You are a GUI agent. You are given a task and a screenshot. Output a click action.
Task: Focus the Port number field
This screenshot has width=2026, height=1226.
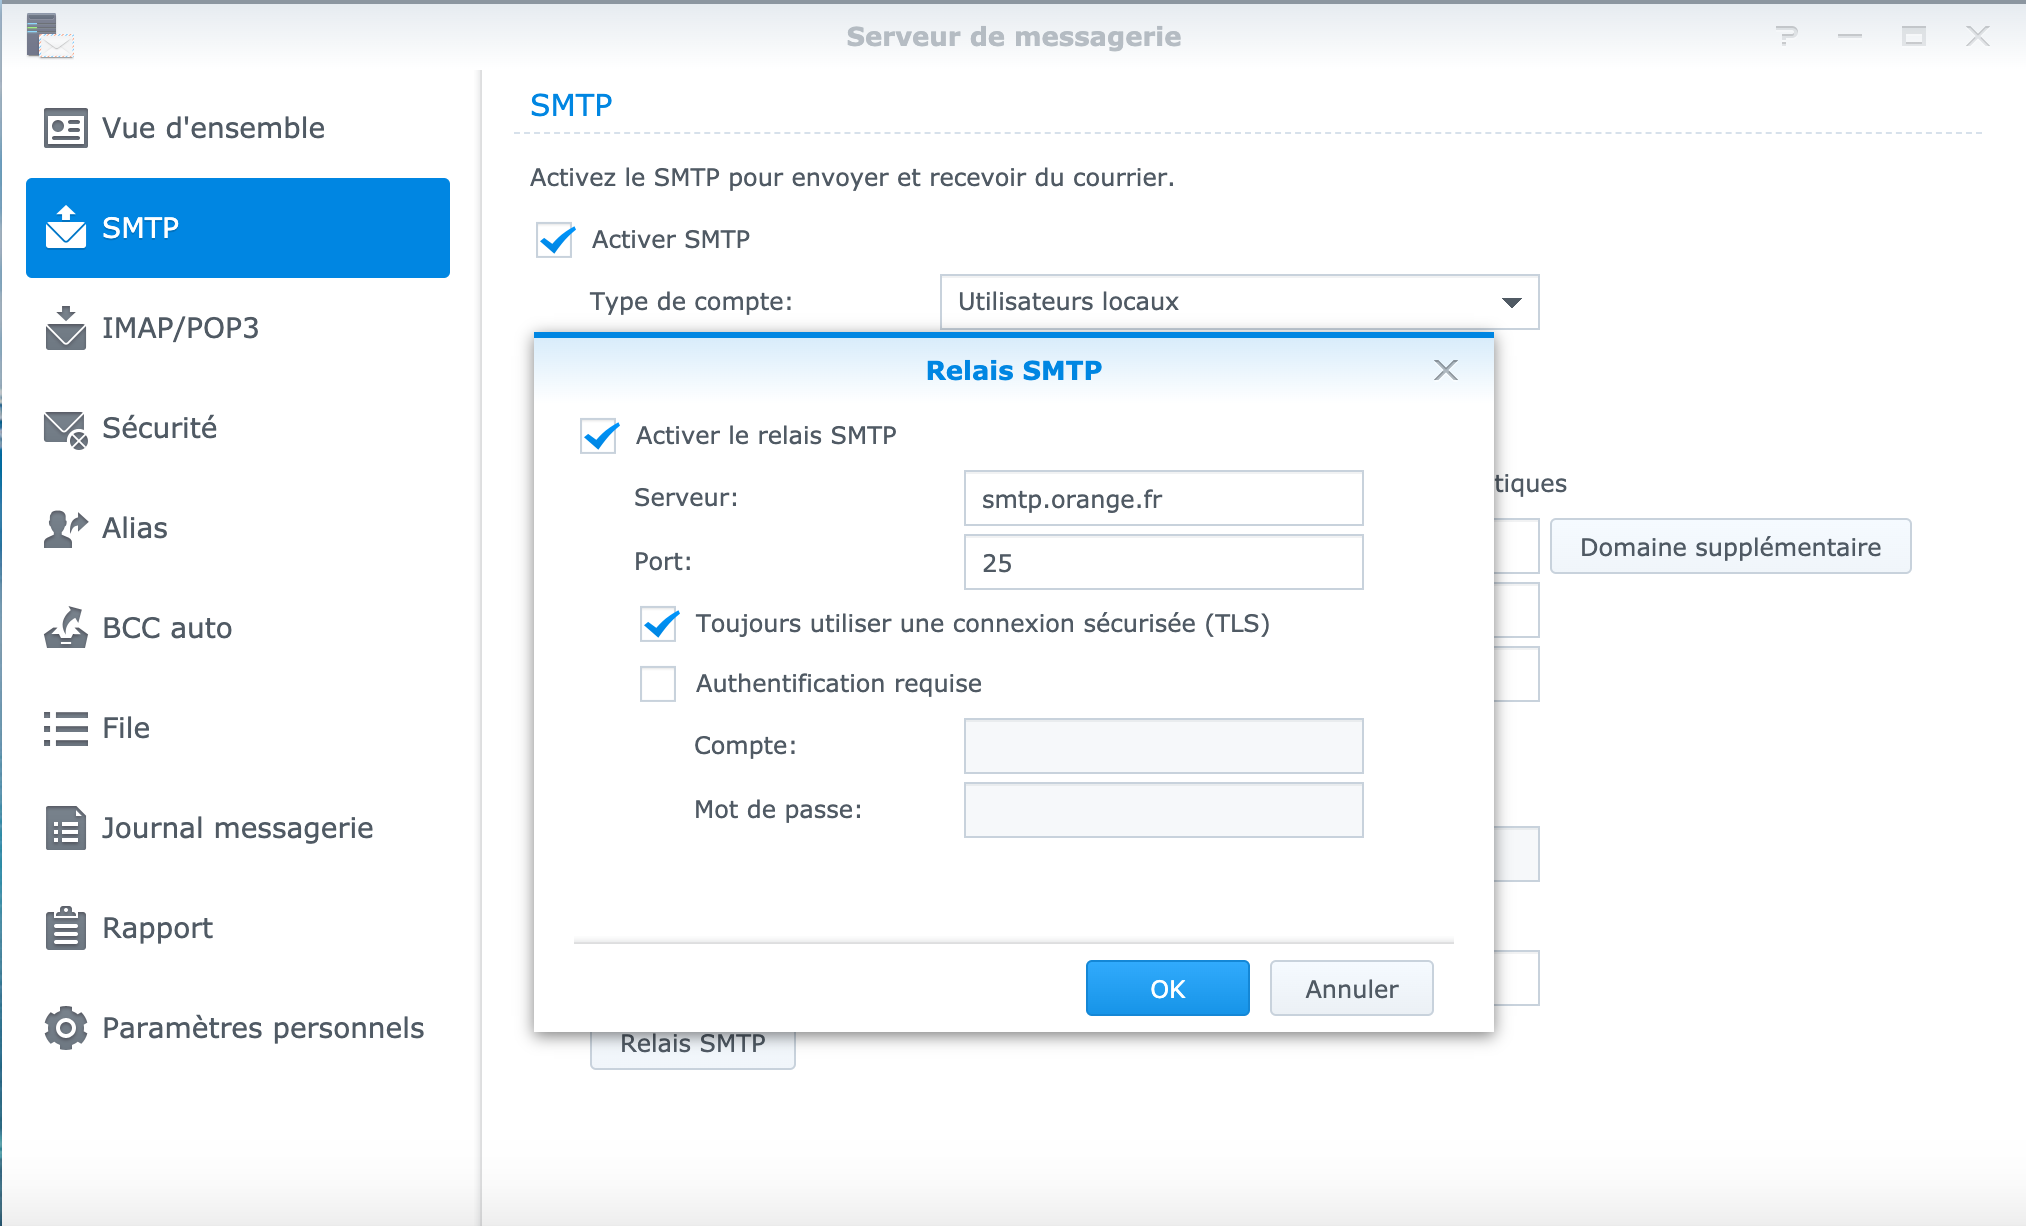pos(1163,563)
